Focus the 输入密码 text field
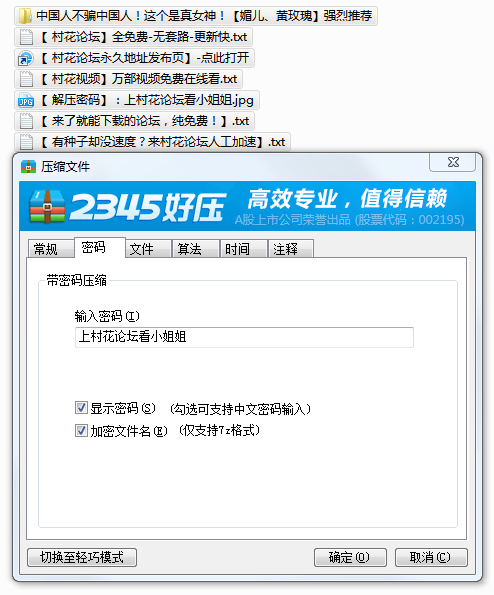494x595 pixels. click(244, 337)
